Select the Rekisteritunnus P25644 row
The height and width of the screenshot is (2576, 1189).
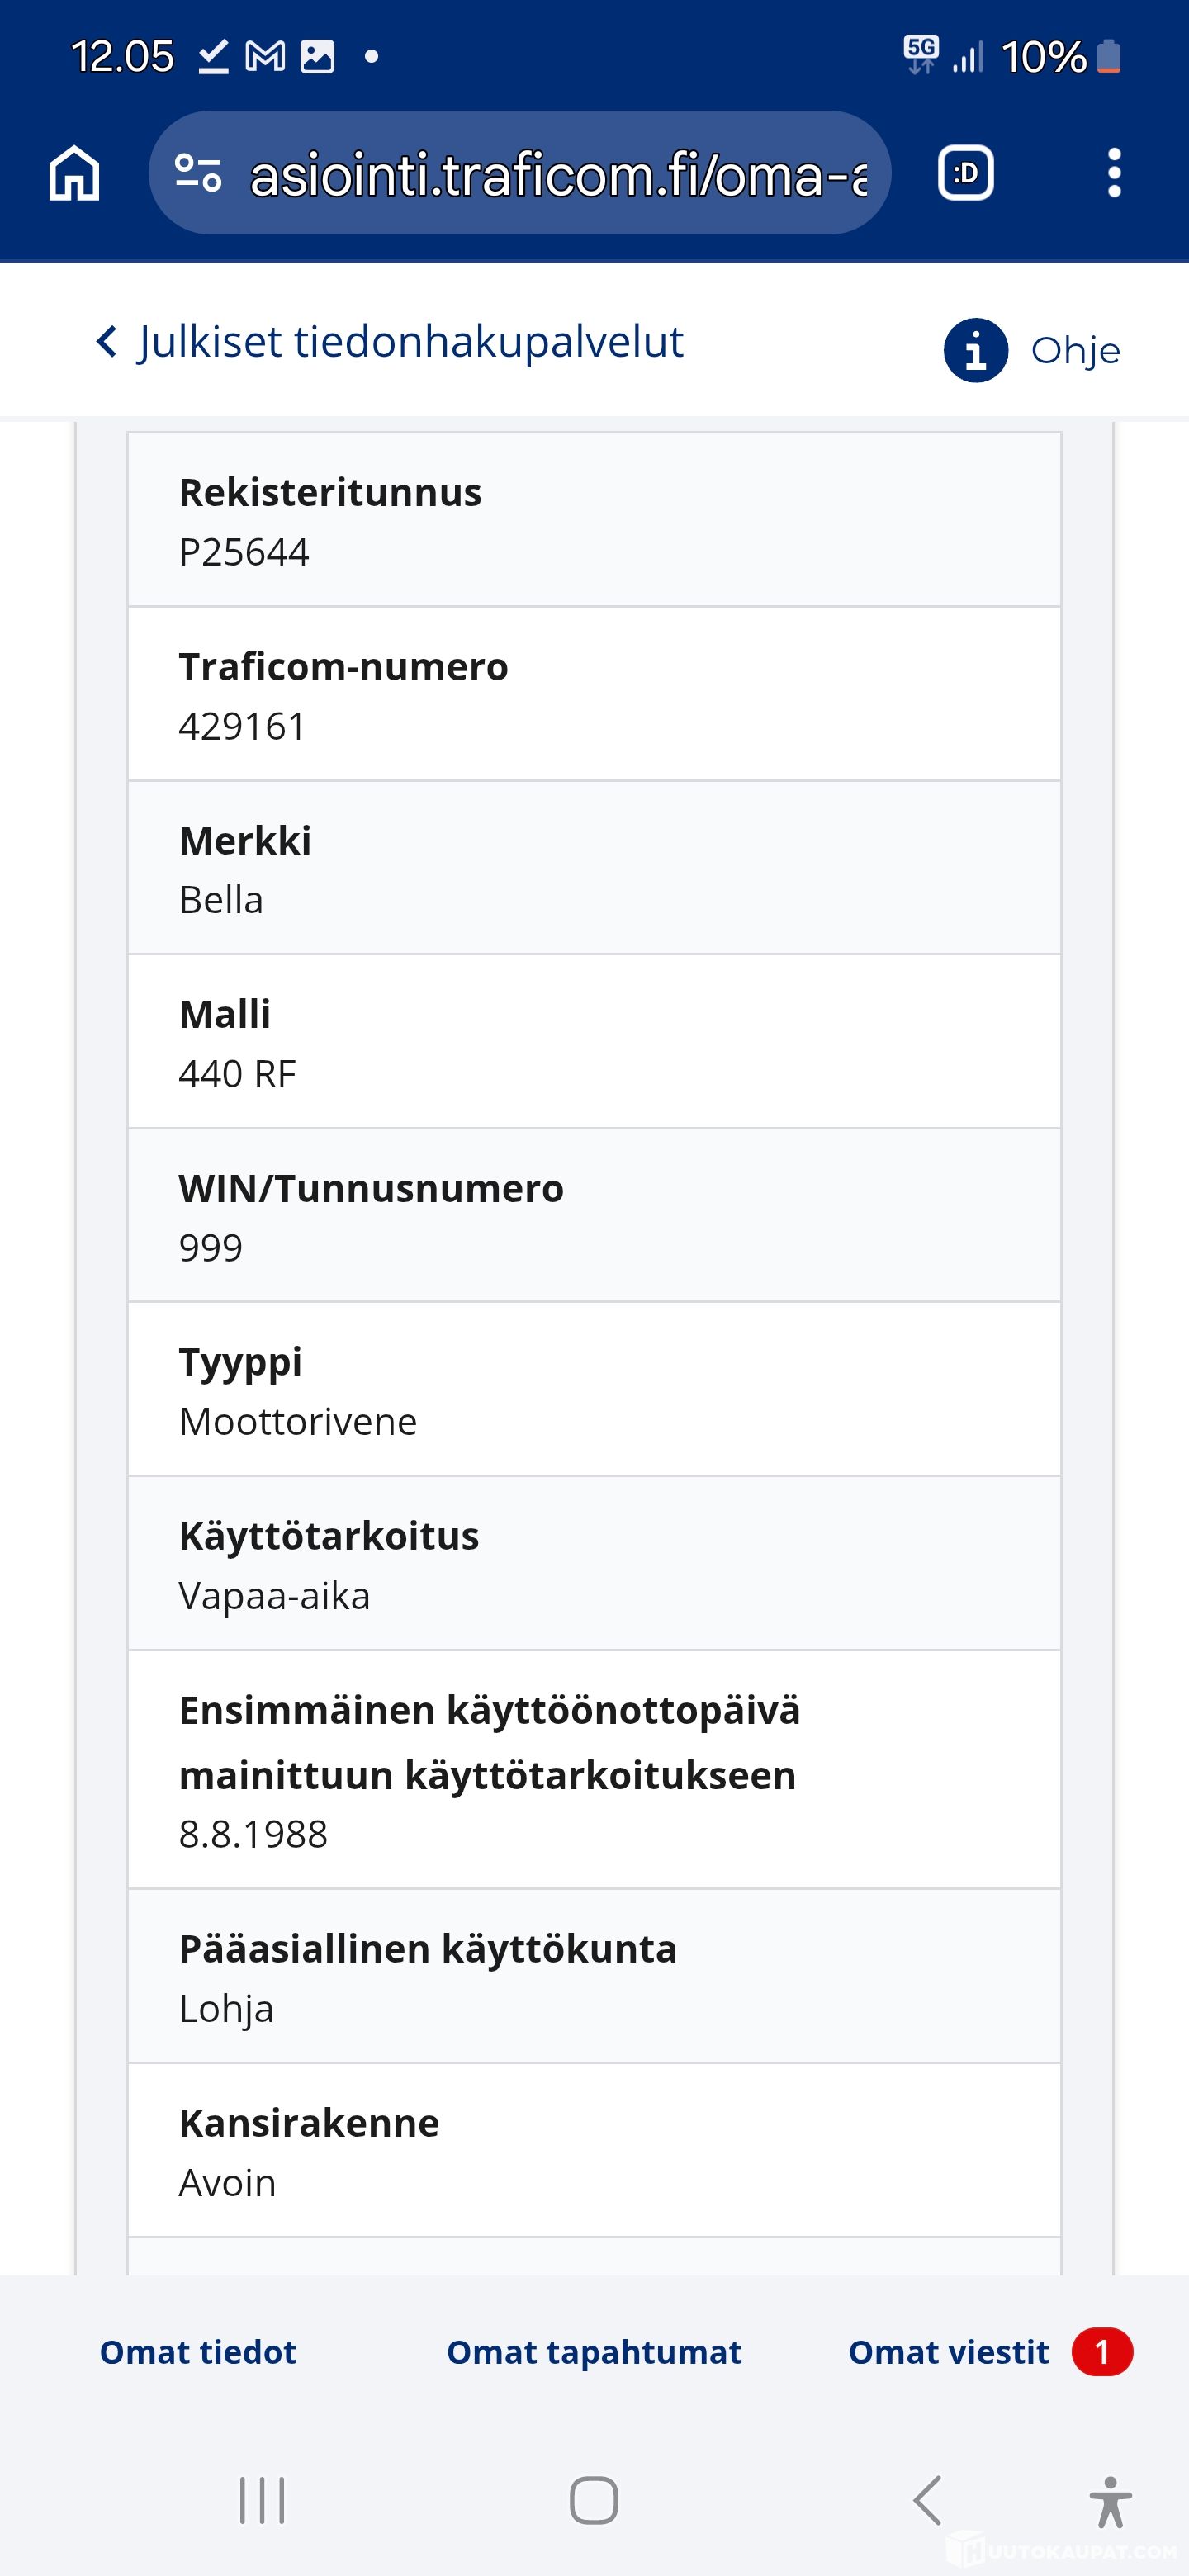pyautogui.click(x=594, y=520)
